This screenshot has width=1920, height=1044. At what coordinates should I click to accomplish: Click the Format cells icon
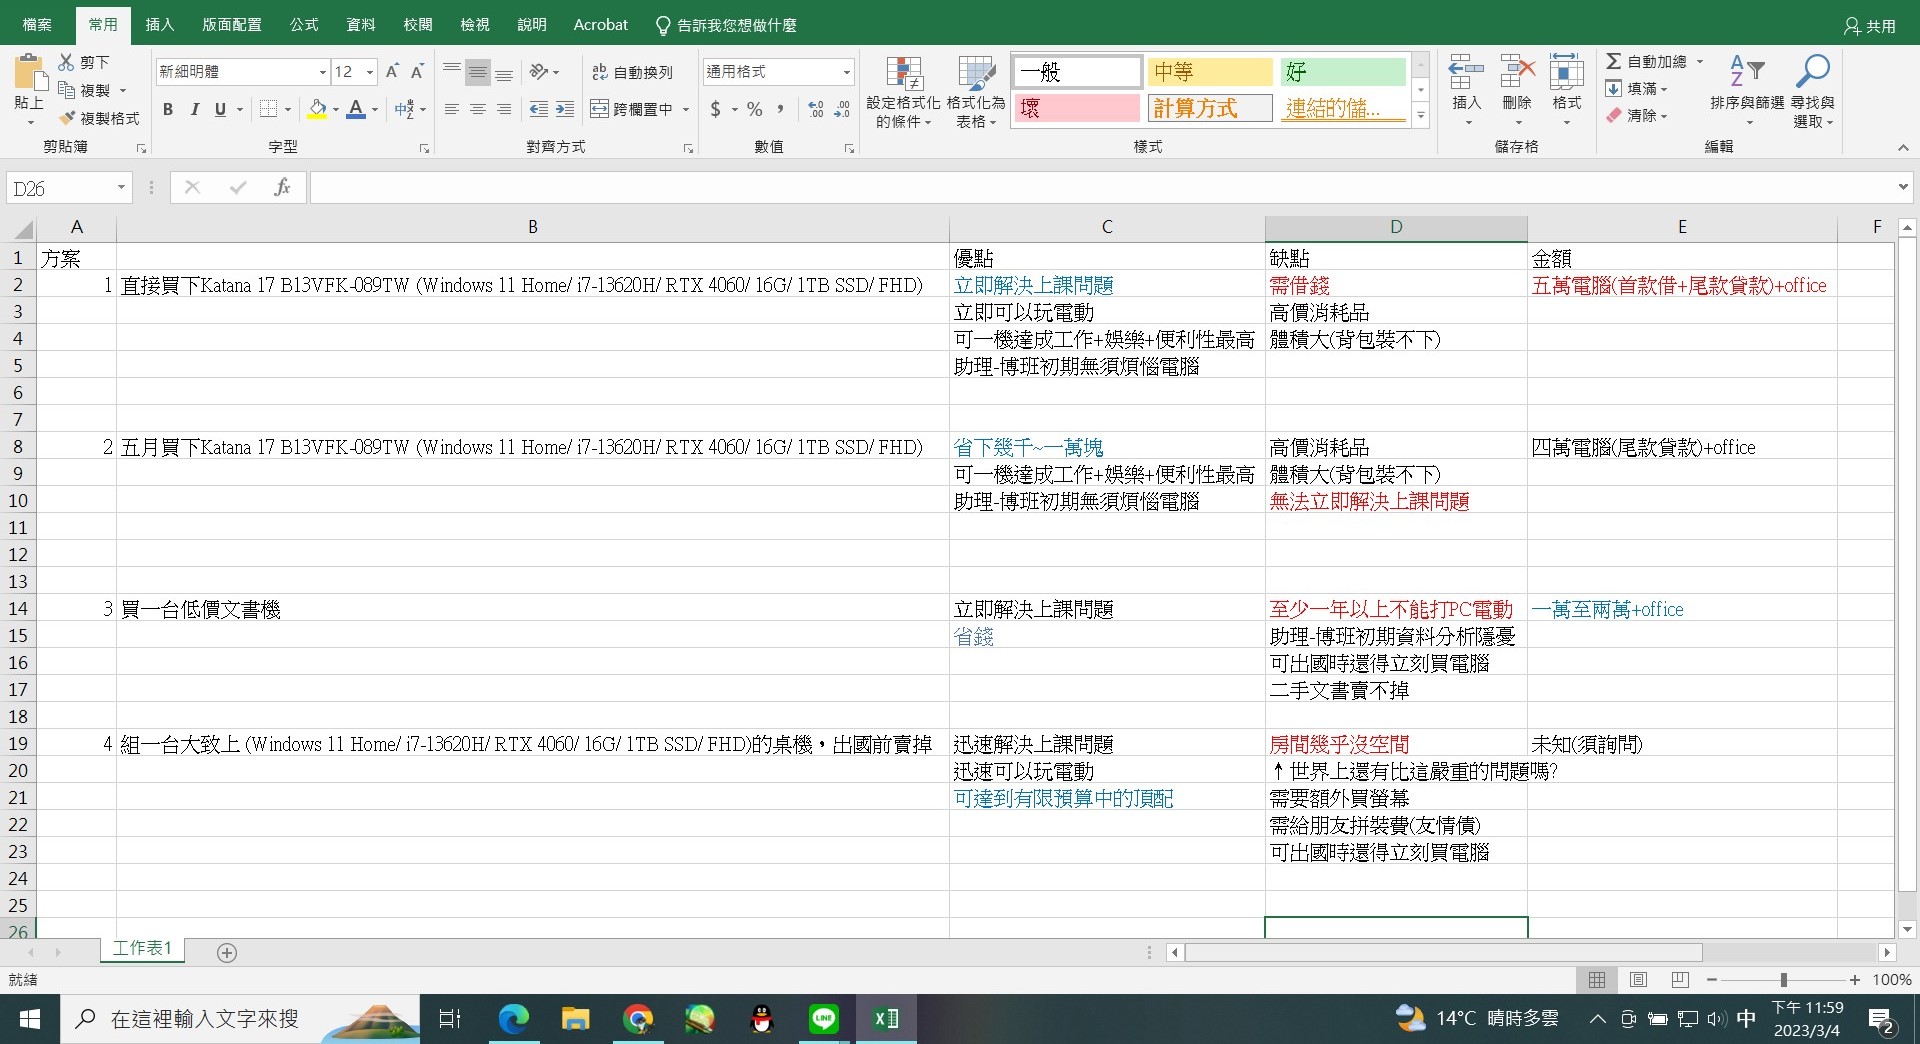coord(1567,72)
